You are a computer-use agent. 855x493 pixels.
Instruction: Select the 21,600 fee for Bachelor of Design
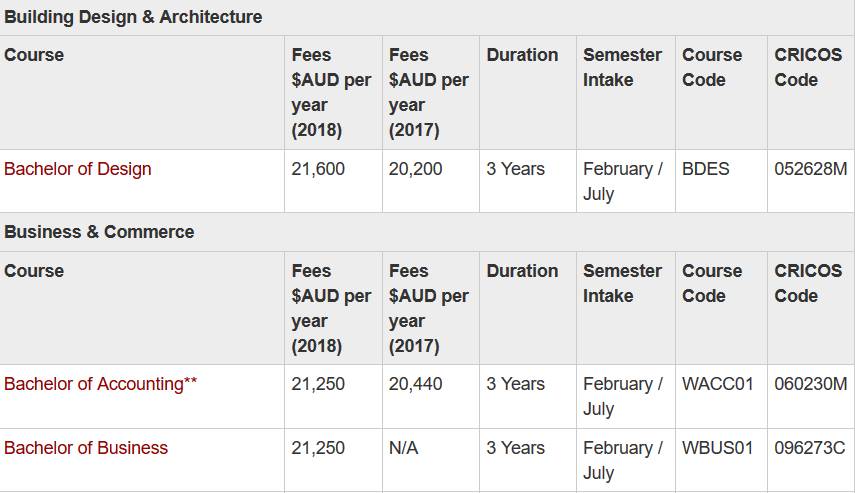[318, 169]
